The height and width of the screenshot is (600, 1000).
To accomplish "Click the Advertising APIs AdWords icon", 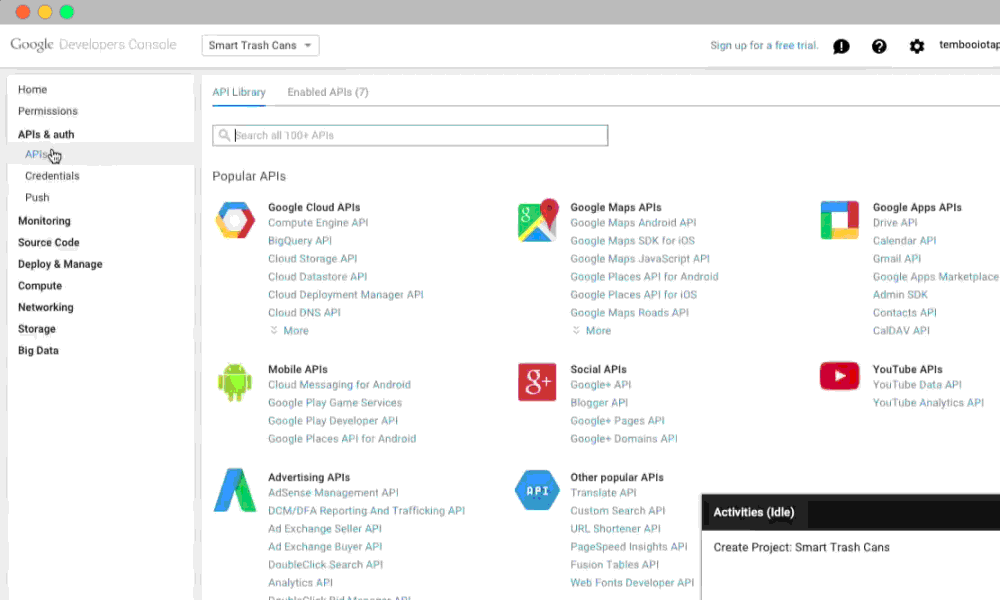I will tap(235, 490).
